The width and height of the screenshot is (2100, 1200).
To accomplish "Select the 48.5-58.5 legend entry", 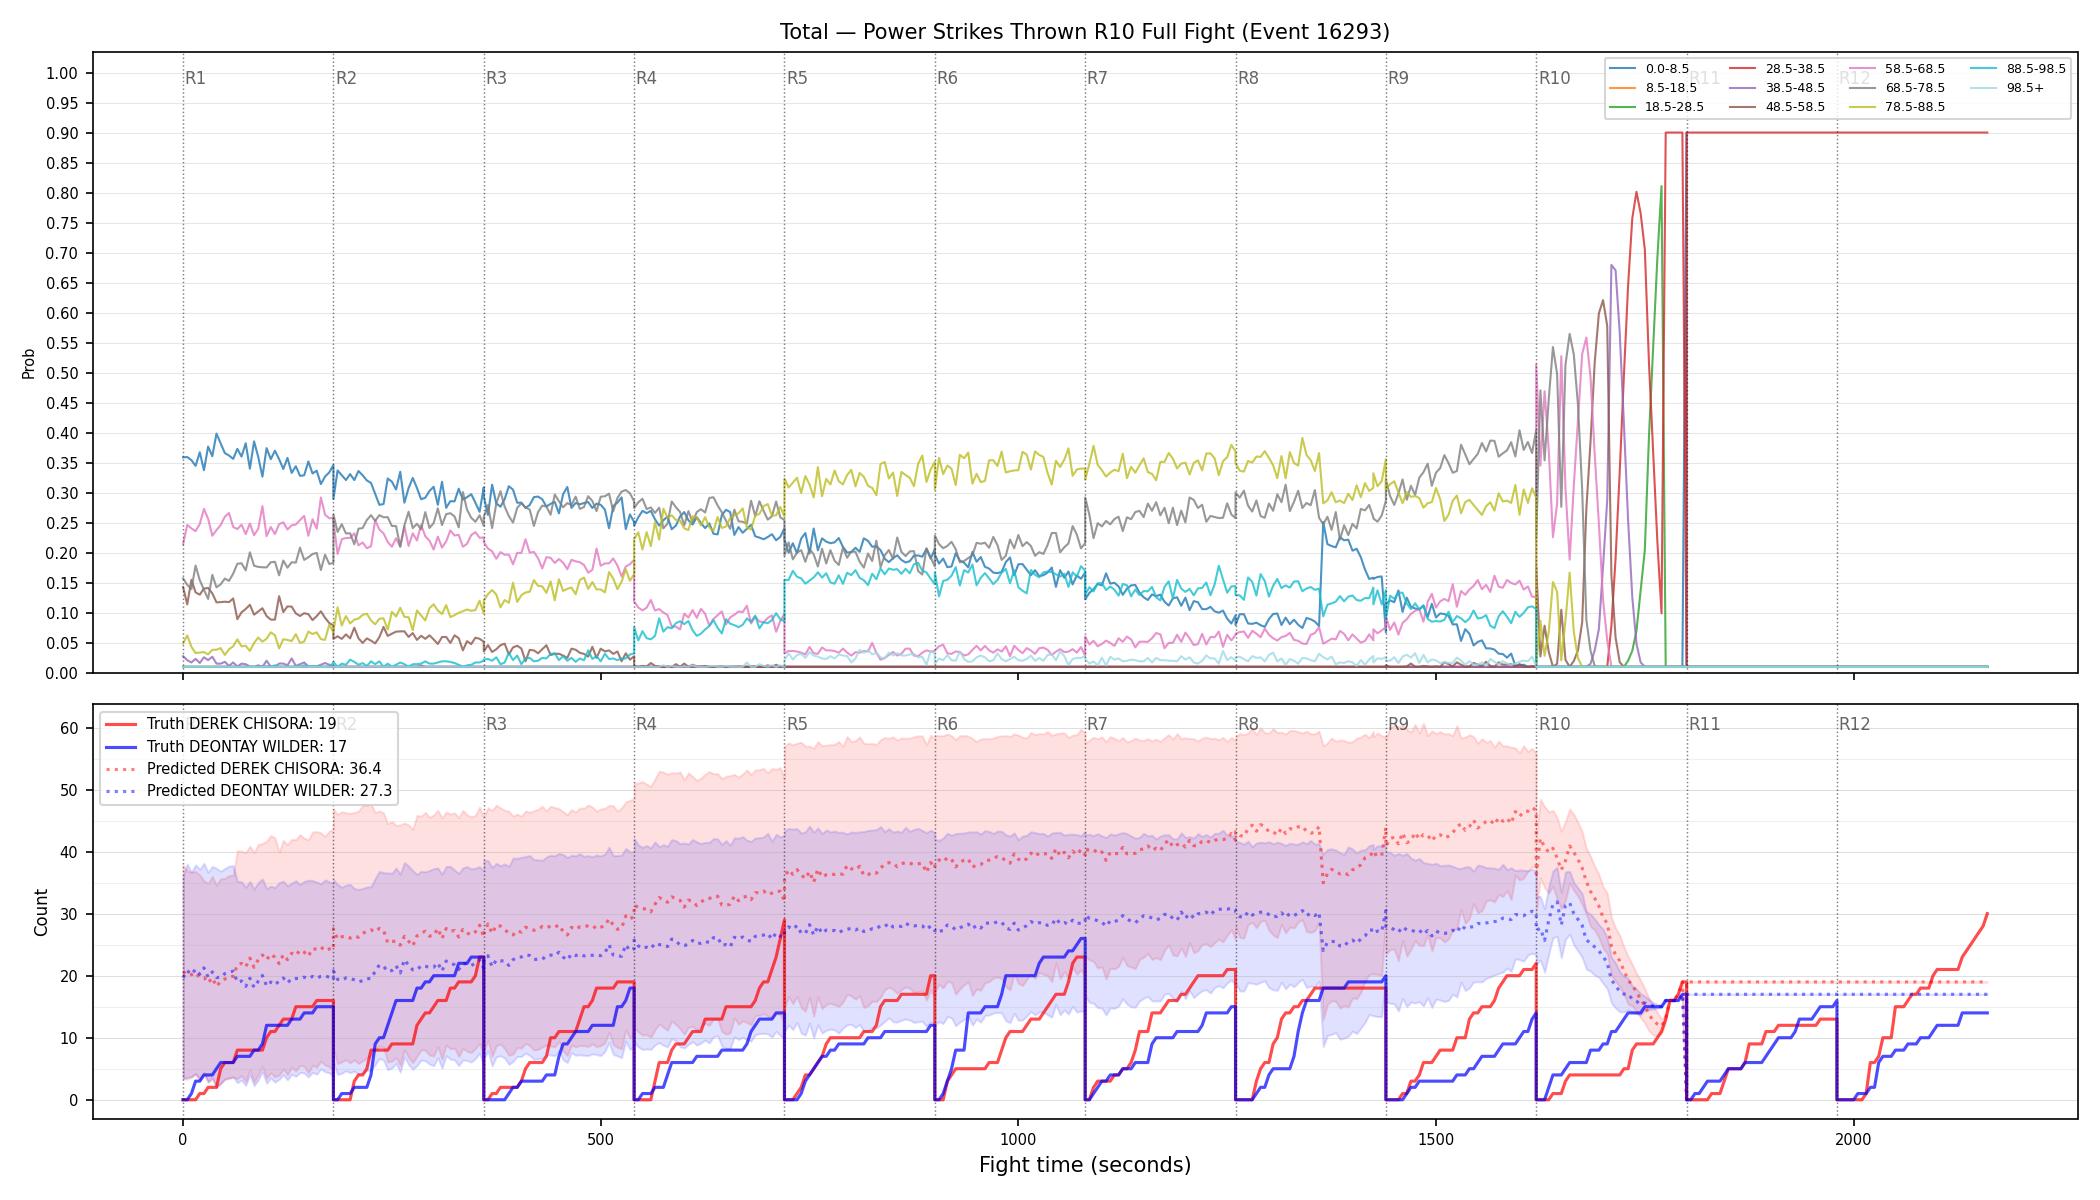I will tap(1776, 107).
